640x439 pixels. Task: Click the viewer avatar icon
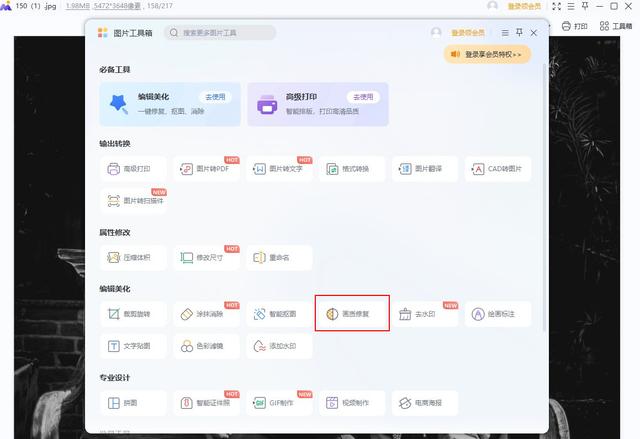tap(493, 6)
